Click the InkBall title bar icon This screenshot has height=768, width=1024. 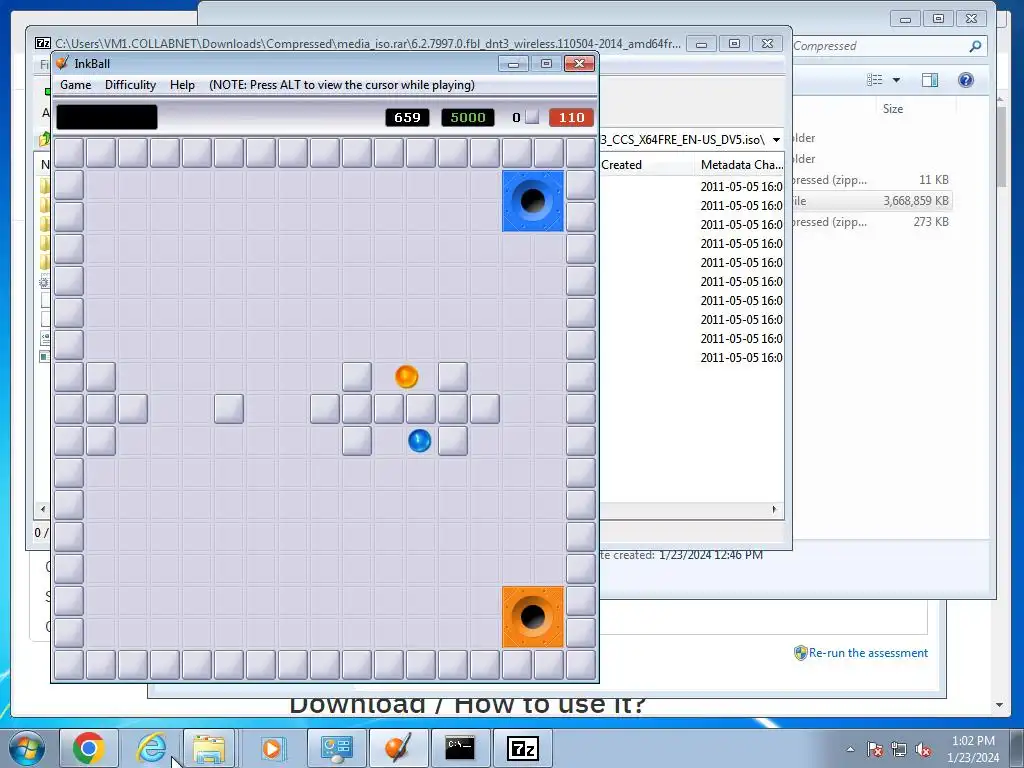pyautogui.click(x=63, y=63)
